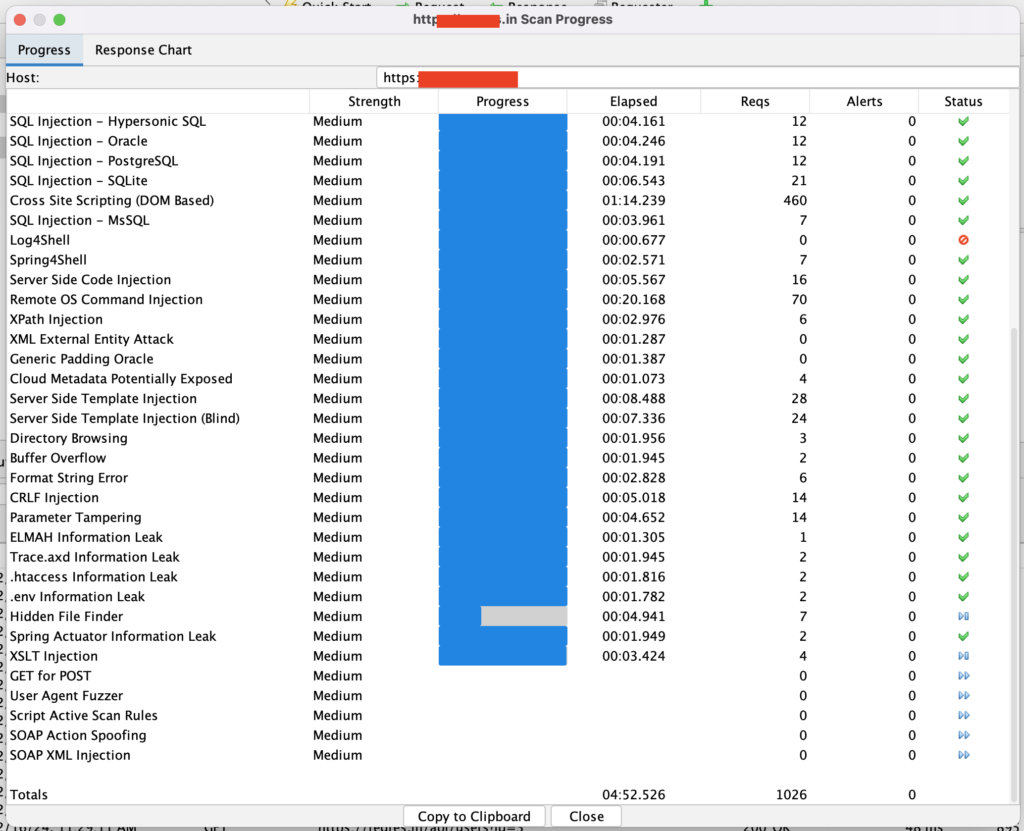Click completed checkmark for Directory Browsing
Screen dimensions: 1024x831
tap(963, 438)
